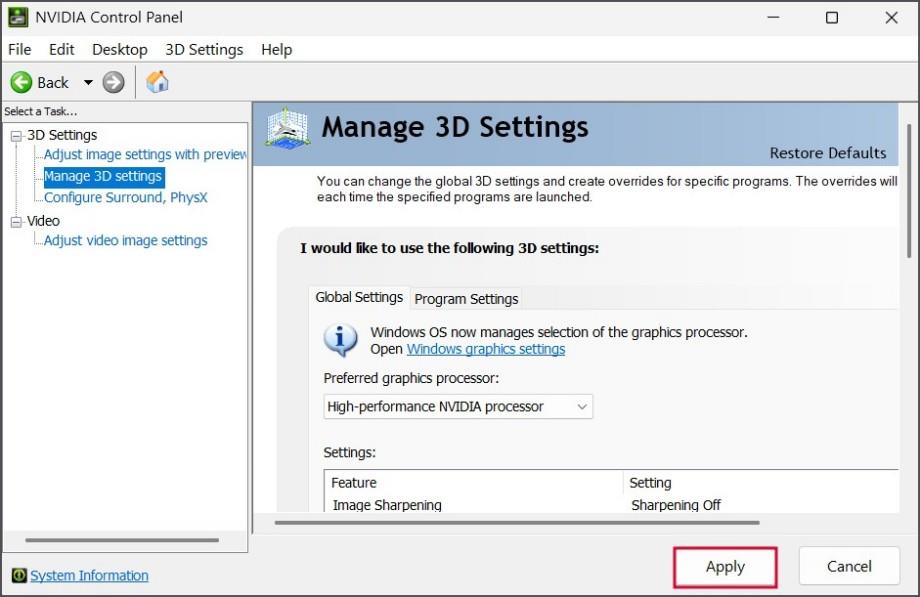This screenshot has height=597, width=920.
Task: Click the main panel horizontal scrollbar
Action: point(517,522)
